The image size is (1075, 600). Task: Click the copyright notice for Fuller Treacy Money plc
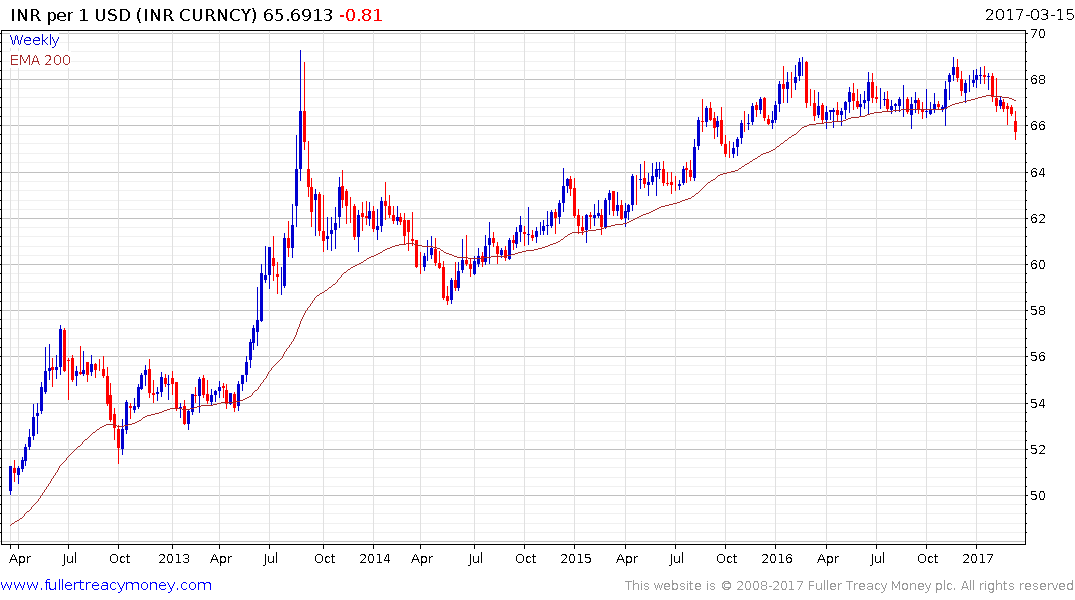click(x=849, y=586)
